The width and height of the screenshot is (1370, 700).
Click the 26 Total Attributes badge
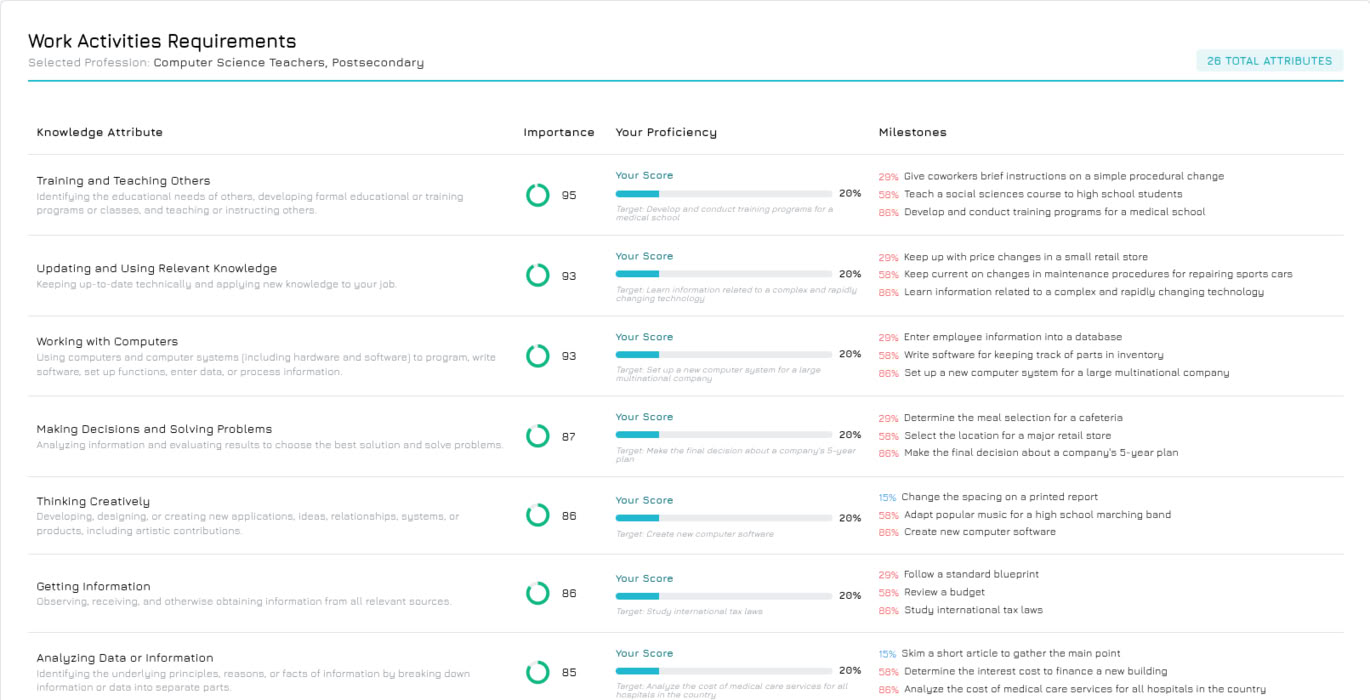(x=1269, y=61)
